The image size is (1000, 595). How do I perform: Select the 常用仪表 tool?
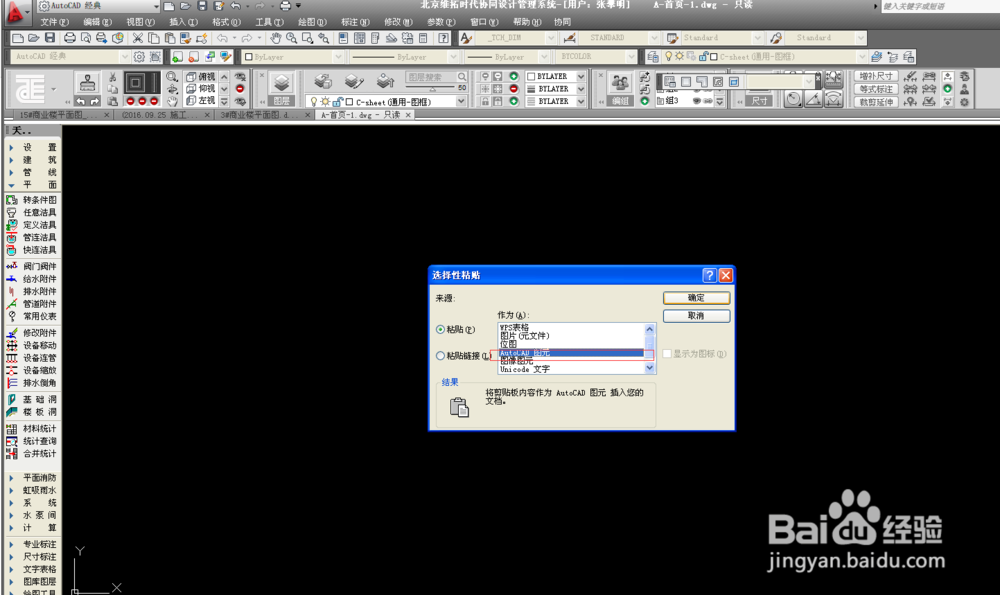[33, 316]
